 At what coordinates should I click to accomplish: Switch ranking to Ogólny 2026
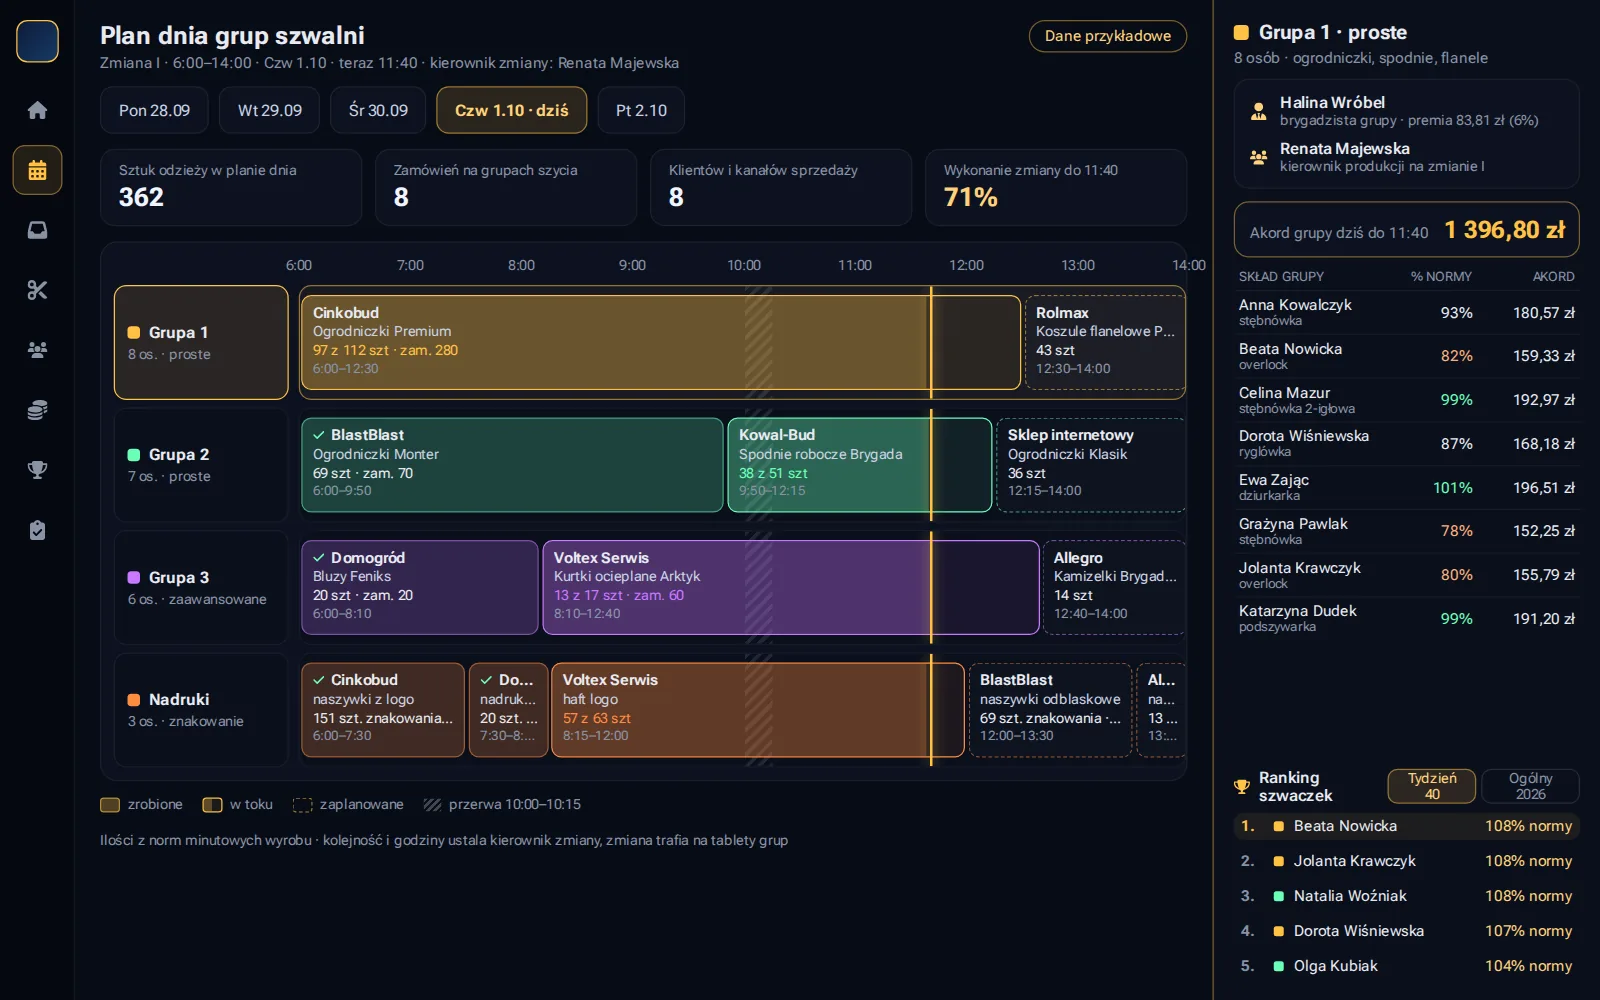tap(1530, 786)
